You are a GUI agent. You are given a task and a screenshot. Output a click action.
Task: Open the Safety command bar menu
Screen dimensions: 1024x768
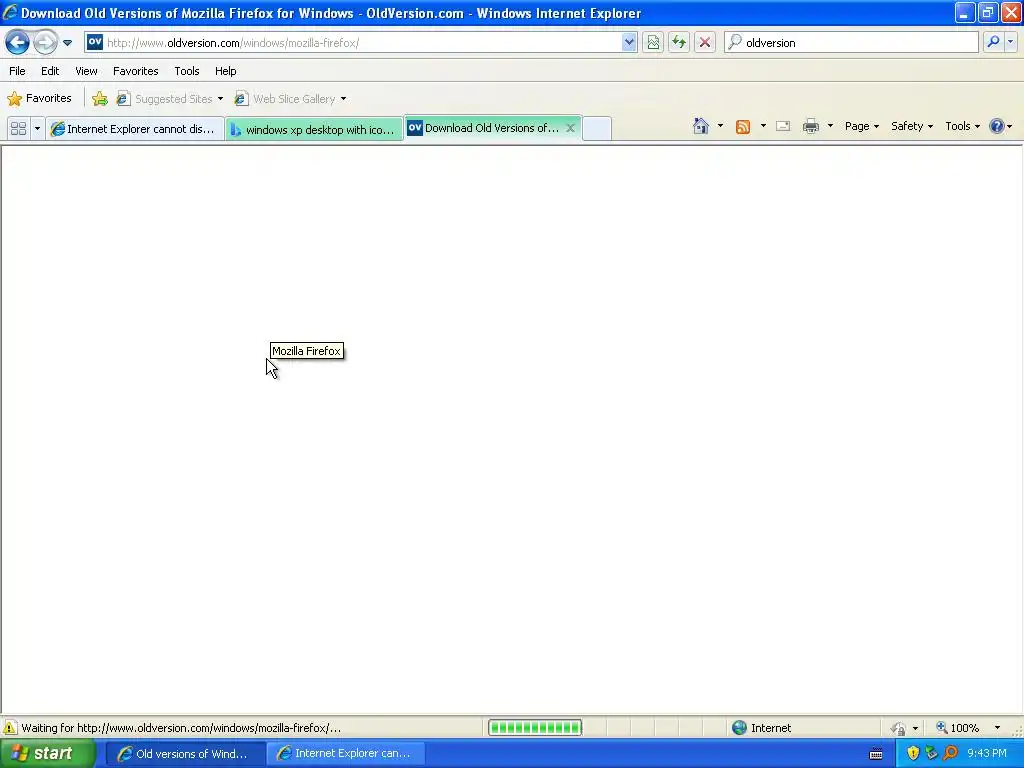(912, 126)
